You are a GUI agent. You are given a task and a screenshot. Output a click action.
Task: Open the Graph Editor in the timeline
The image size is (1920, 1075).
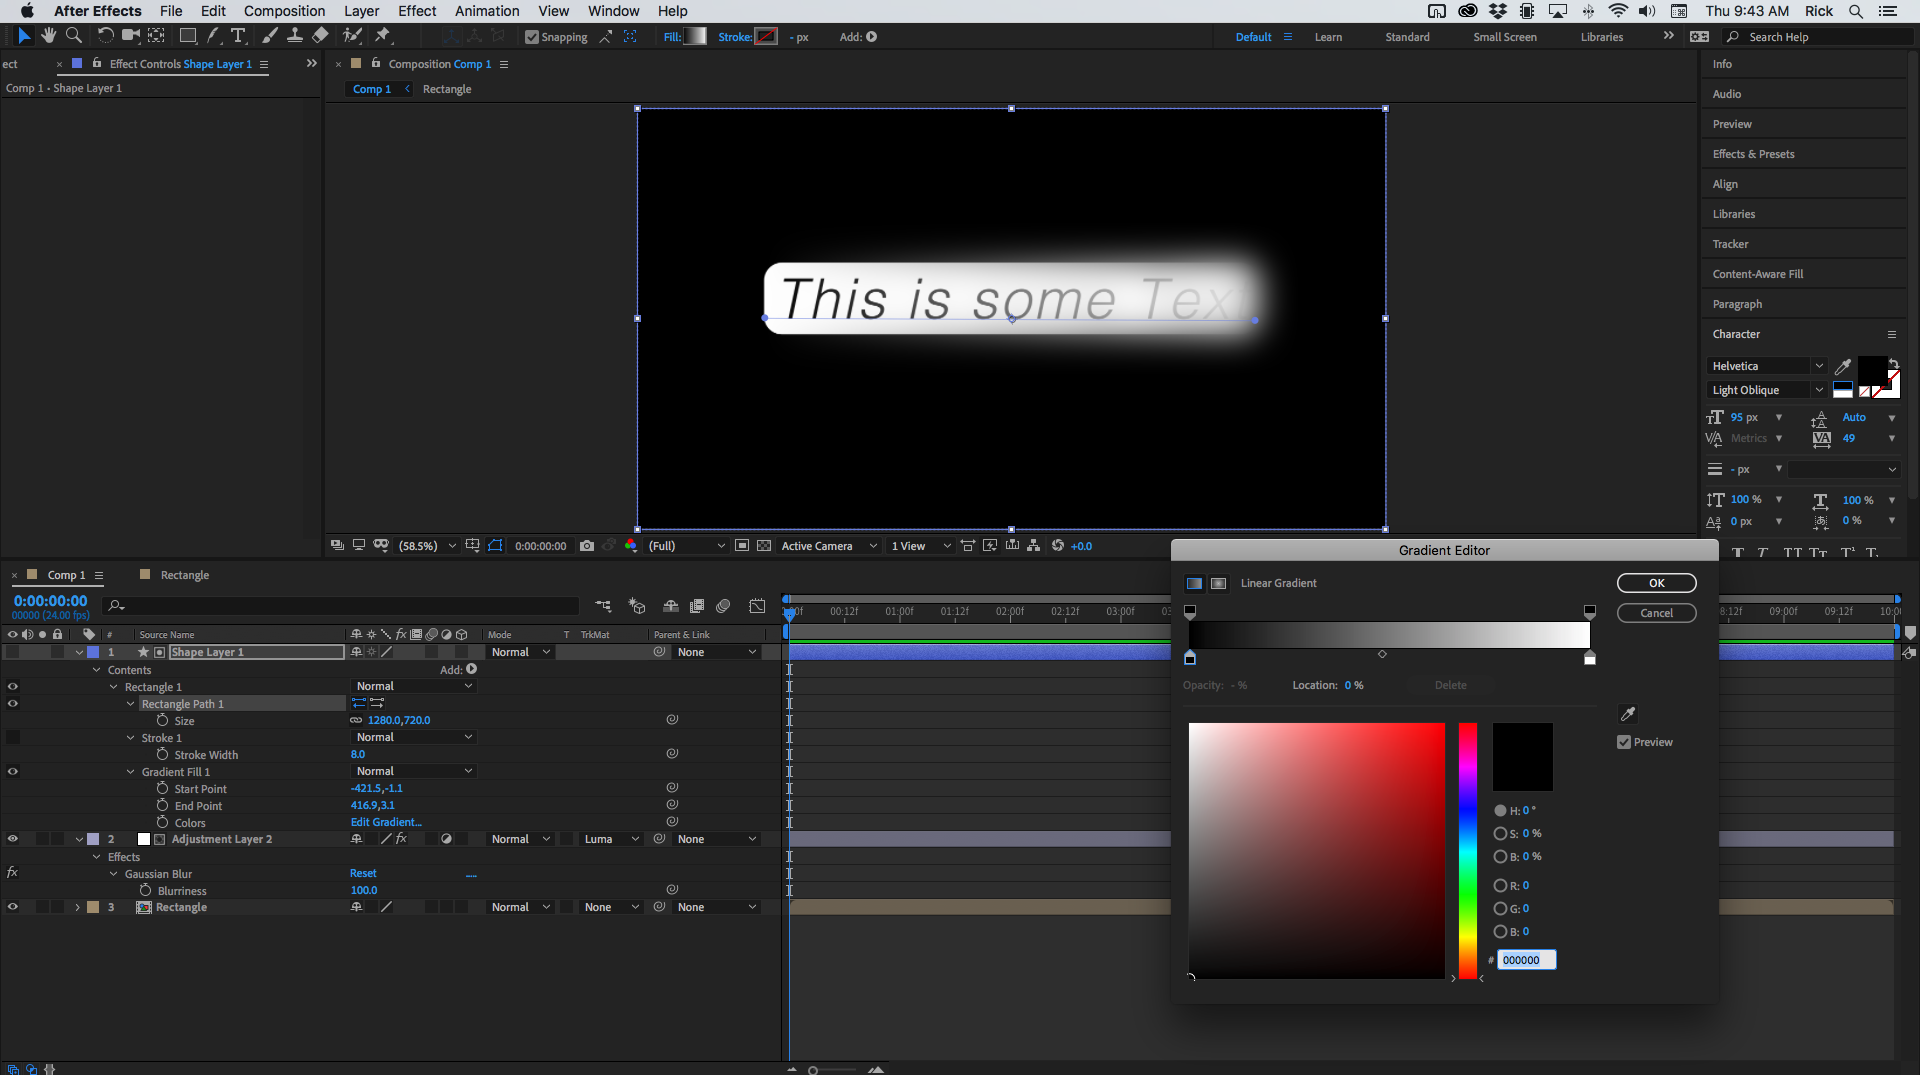coord(757,606)
